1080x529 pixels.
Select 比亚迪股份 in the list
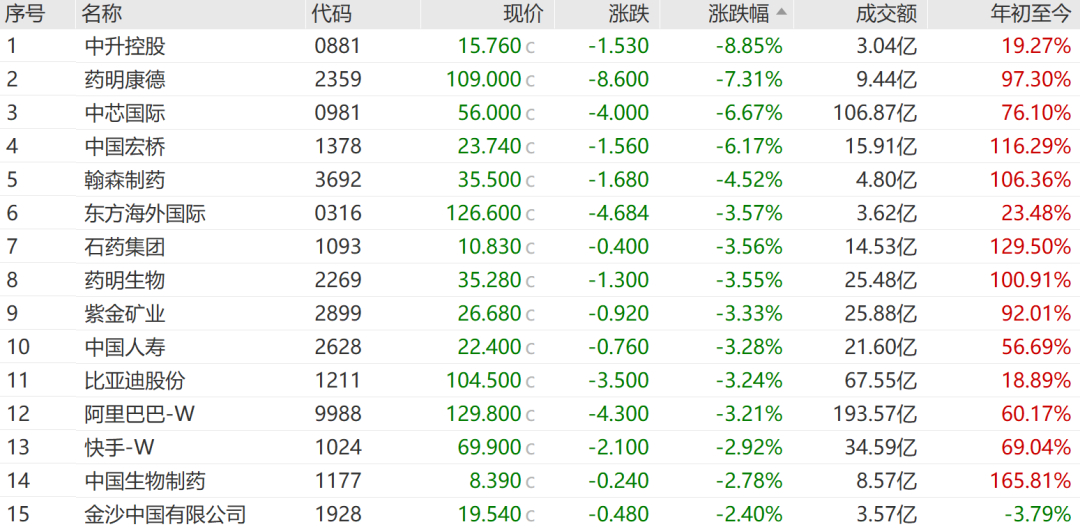(540, 381)
